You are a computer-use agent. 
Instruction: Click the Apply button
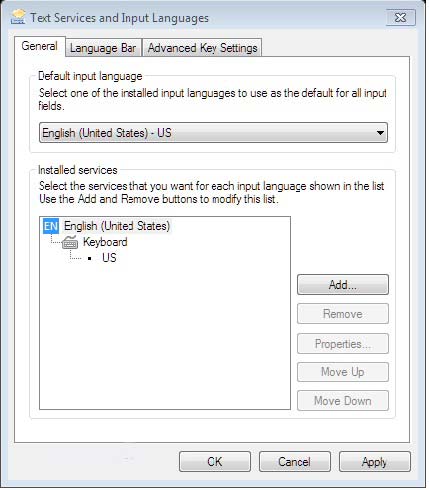pos(375,462)
